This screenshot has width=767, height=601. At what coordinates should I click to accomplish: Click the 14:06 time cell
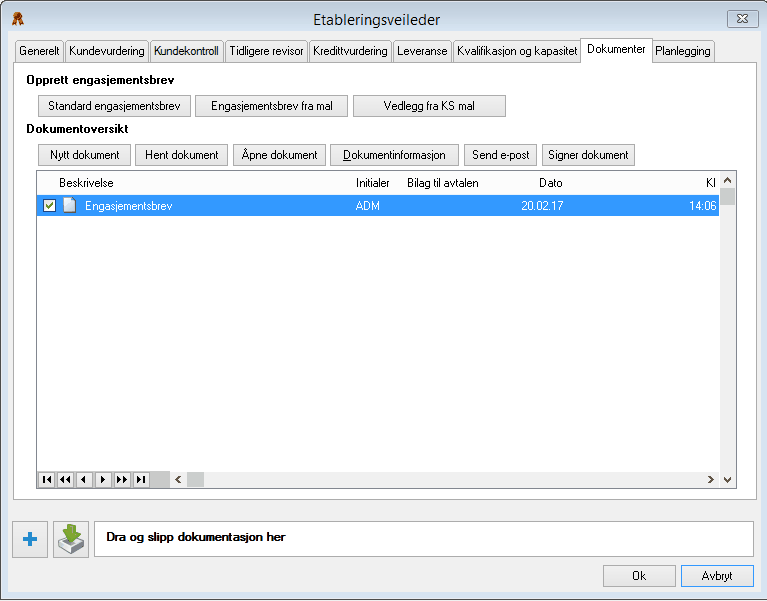click(x=702, y=206)
